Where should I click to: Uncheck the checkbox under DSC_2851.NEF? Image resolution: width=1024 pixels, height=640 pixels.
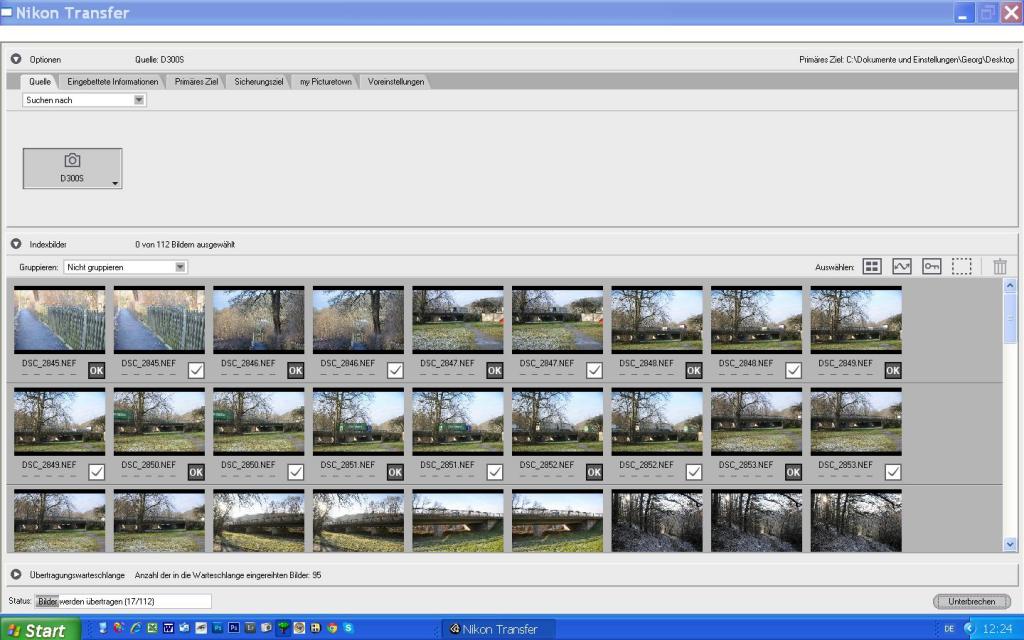coord(494,472)
